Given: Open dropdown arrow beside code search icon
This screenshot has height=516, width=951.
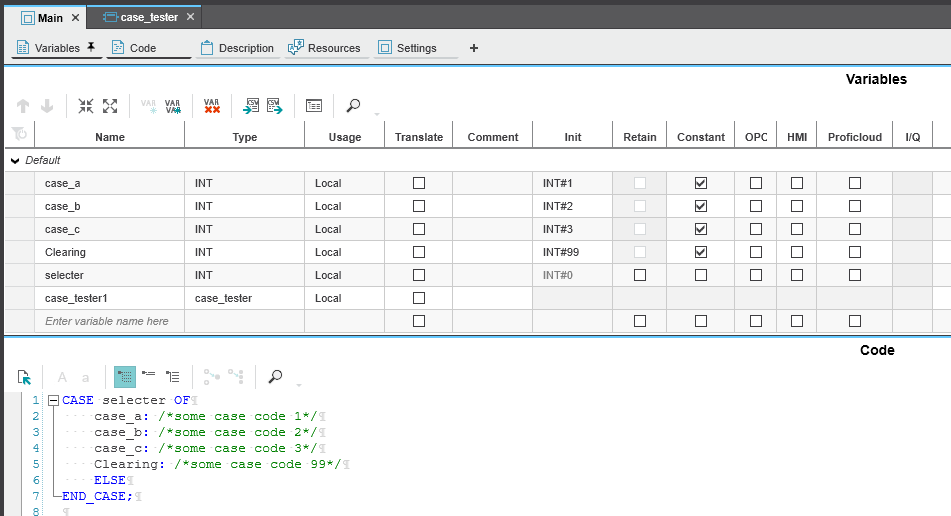Looking at the screenshot, I should tap(299, 385).
